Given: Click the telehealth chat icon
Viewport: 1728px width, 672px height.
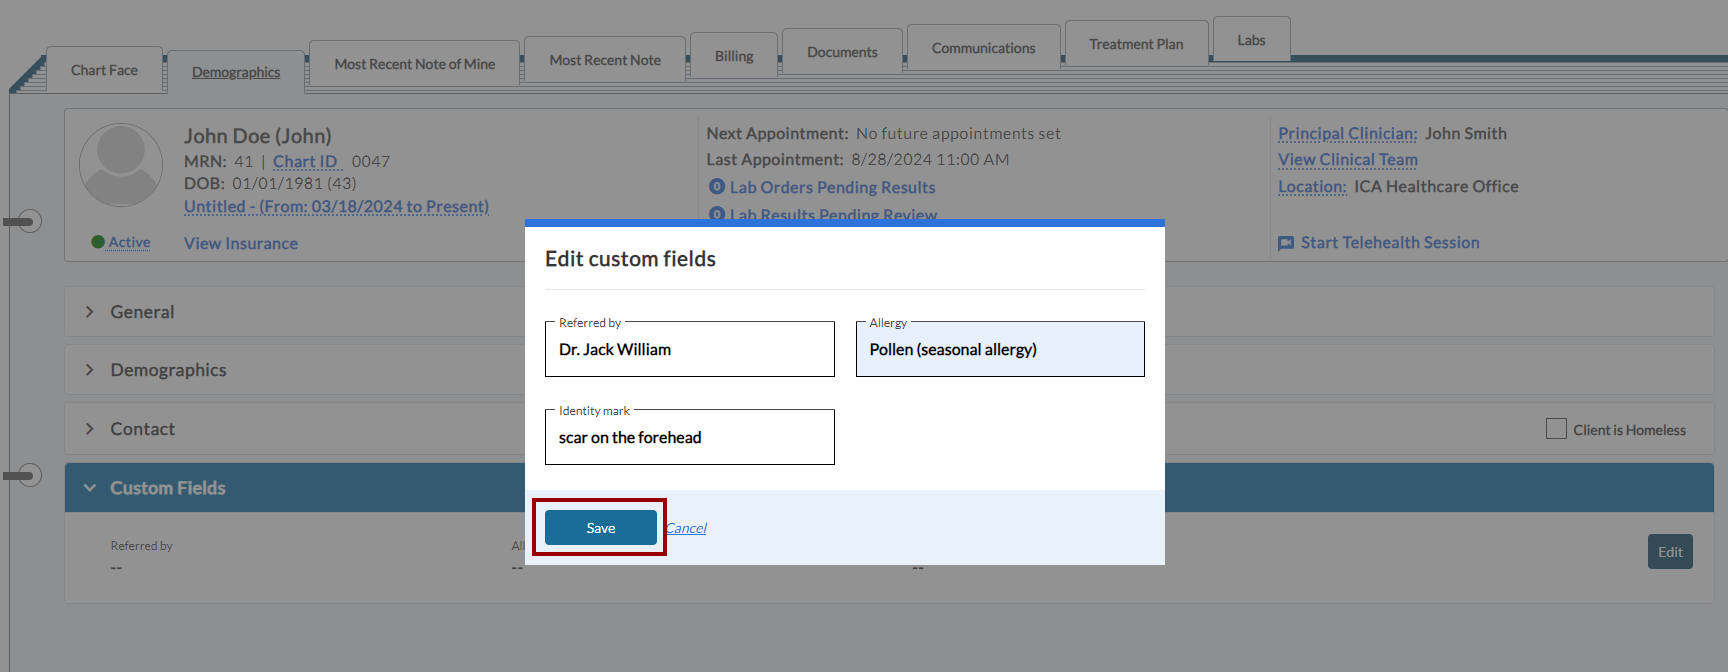Looking at the screenshot, I should 1286,243.
